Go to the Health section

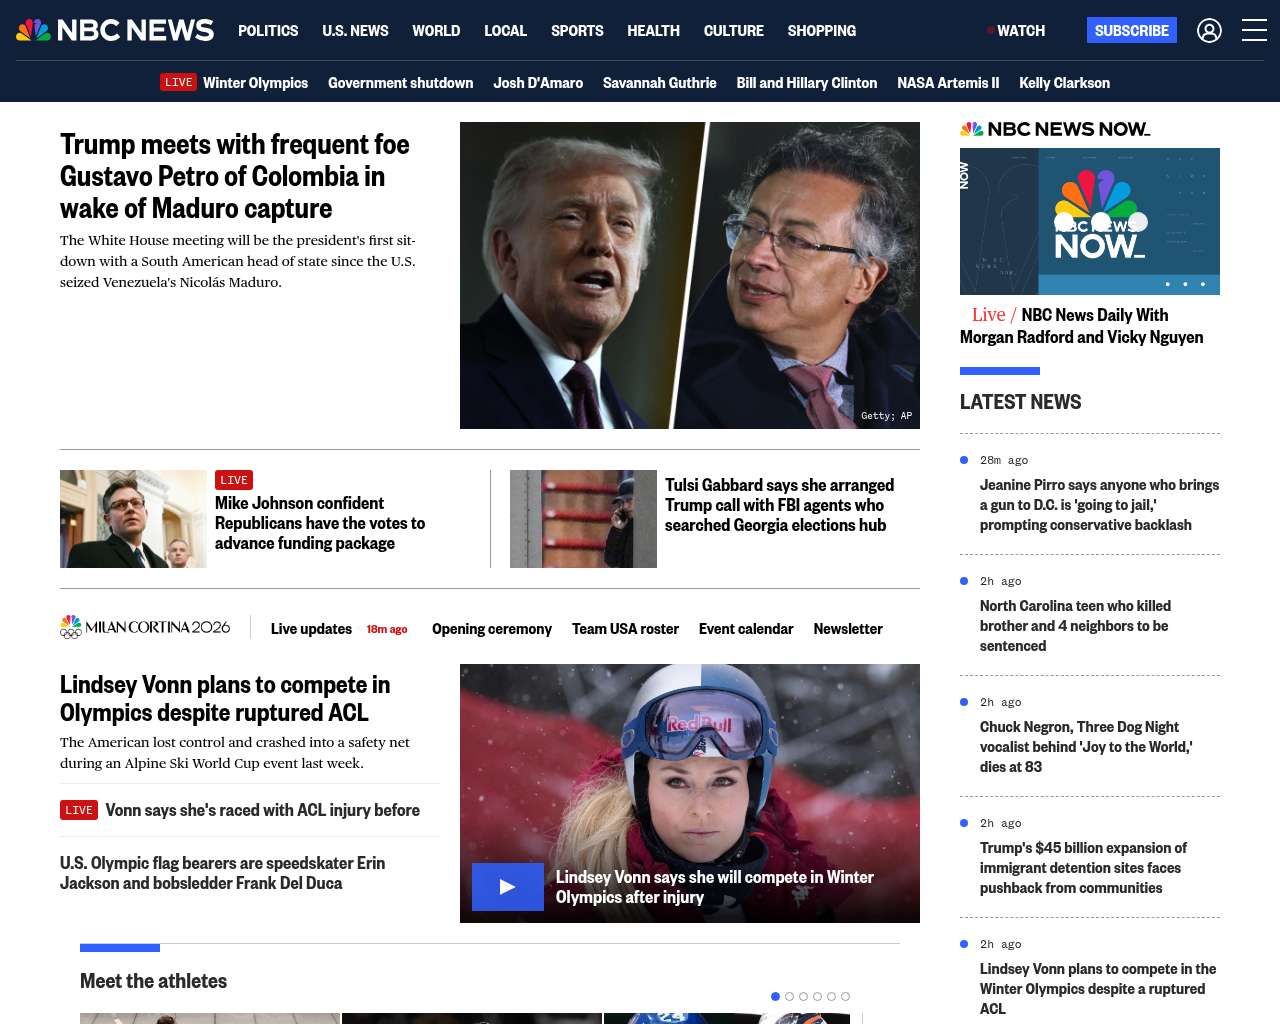pos(653,31)
